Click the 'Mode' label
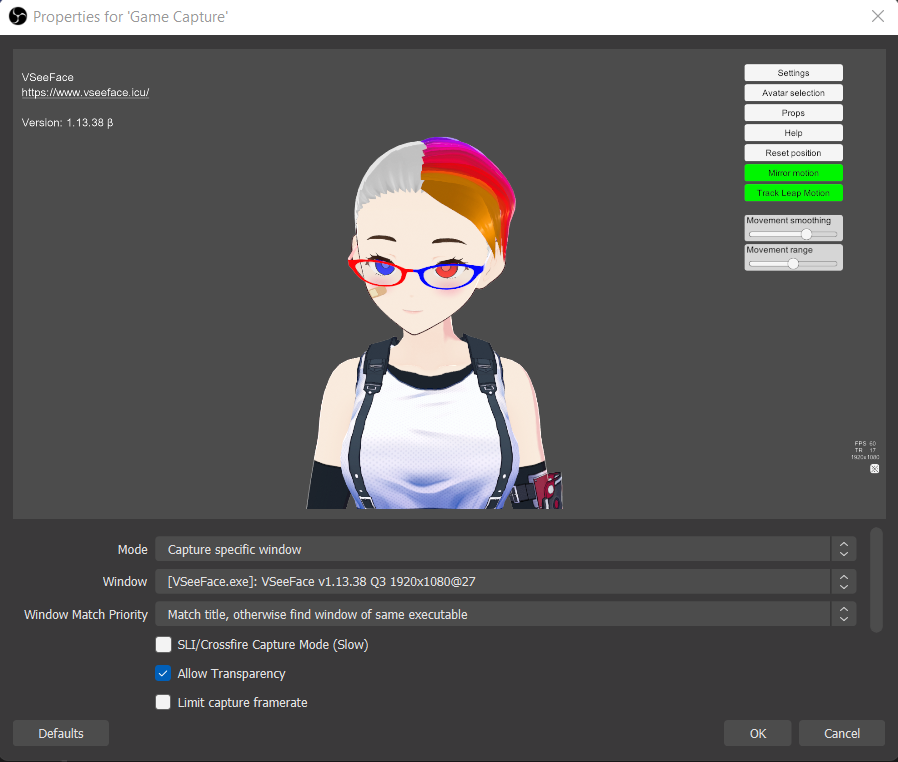Image resolution: width=898 pixels, height=762 pixels. pyautogui.click(x=132, y=549)
